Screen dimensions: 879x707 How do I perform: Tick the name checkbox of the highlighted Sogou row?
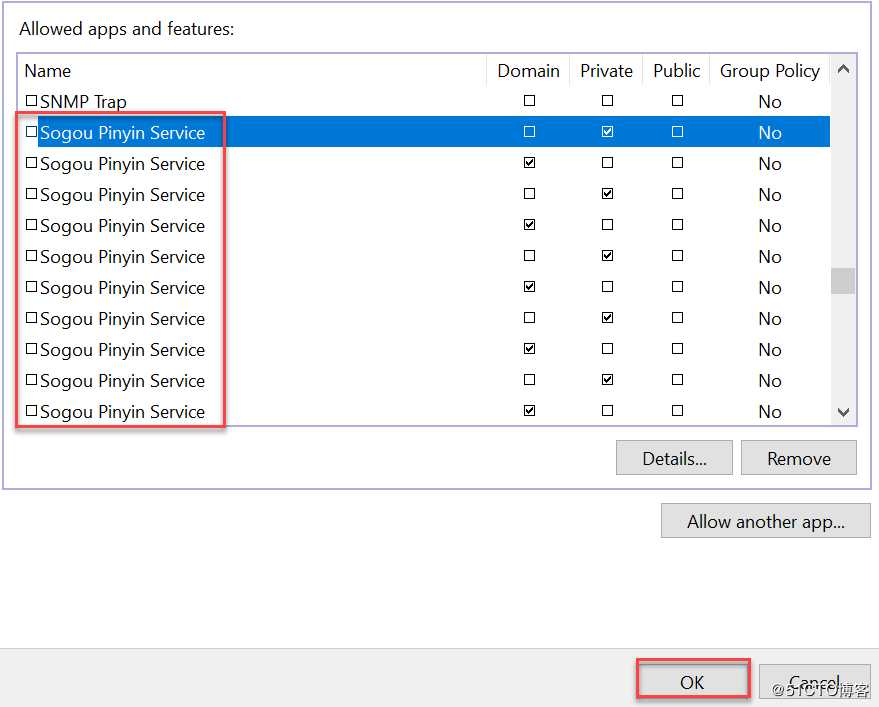coord(31,132)
